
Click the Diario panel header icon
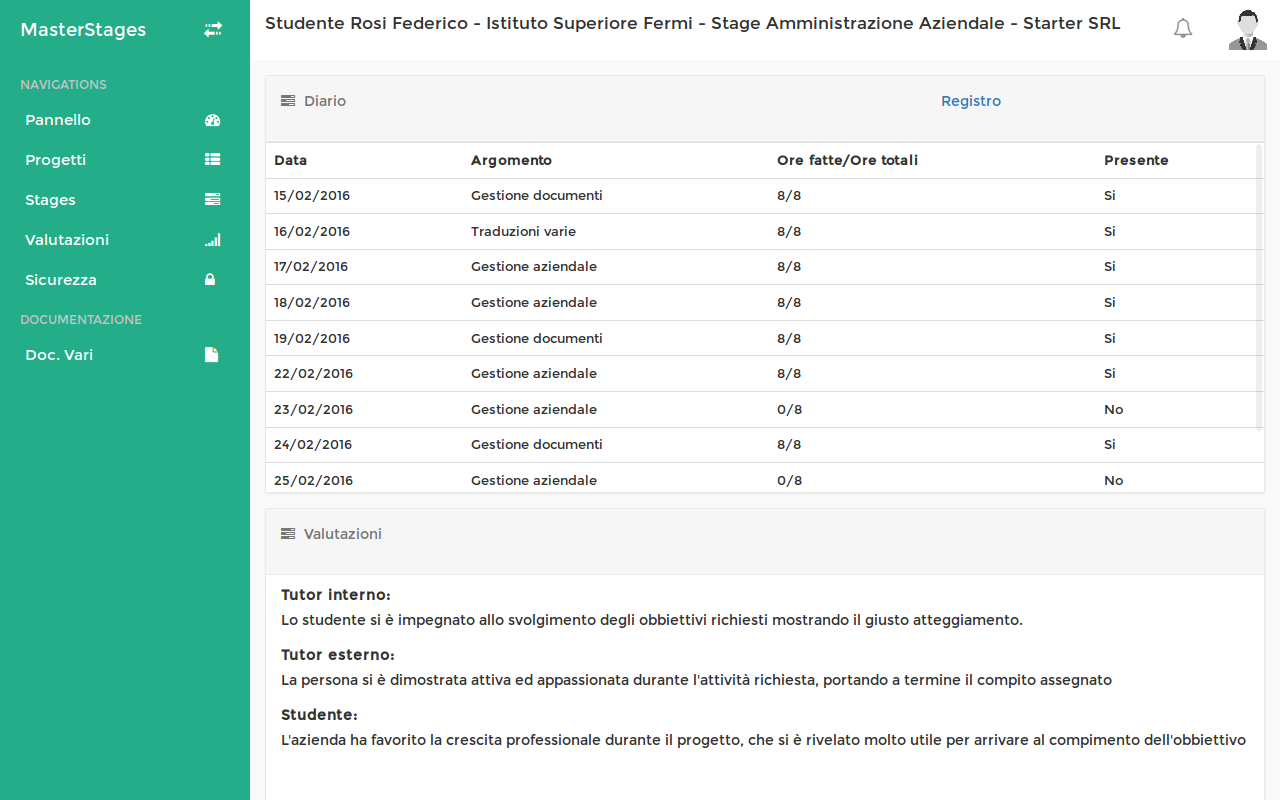coord(288,101)
